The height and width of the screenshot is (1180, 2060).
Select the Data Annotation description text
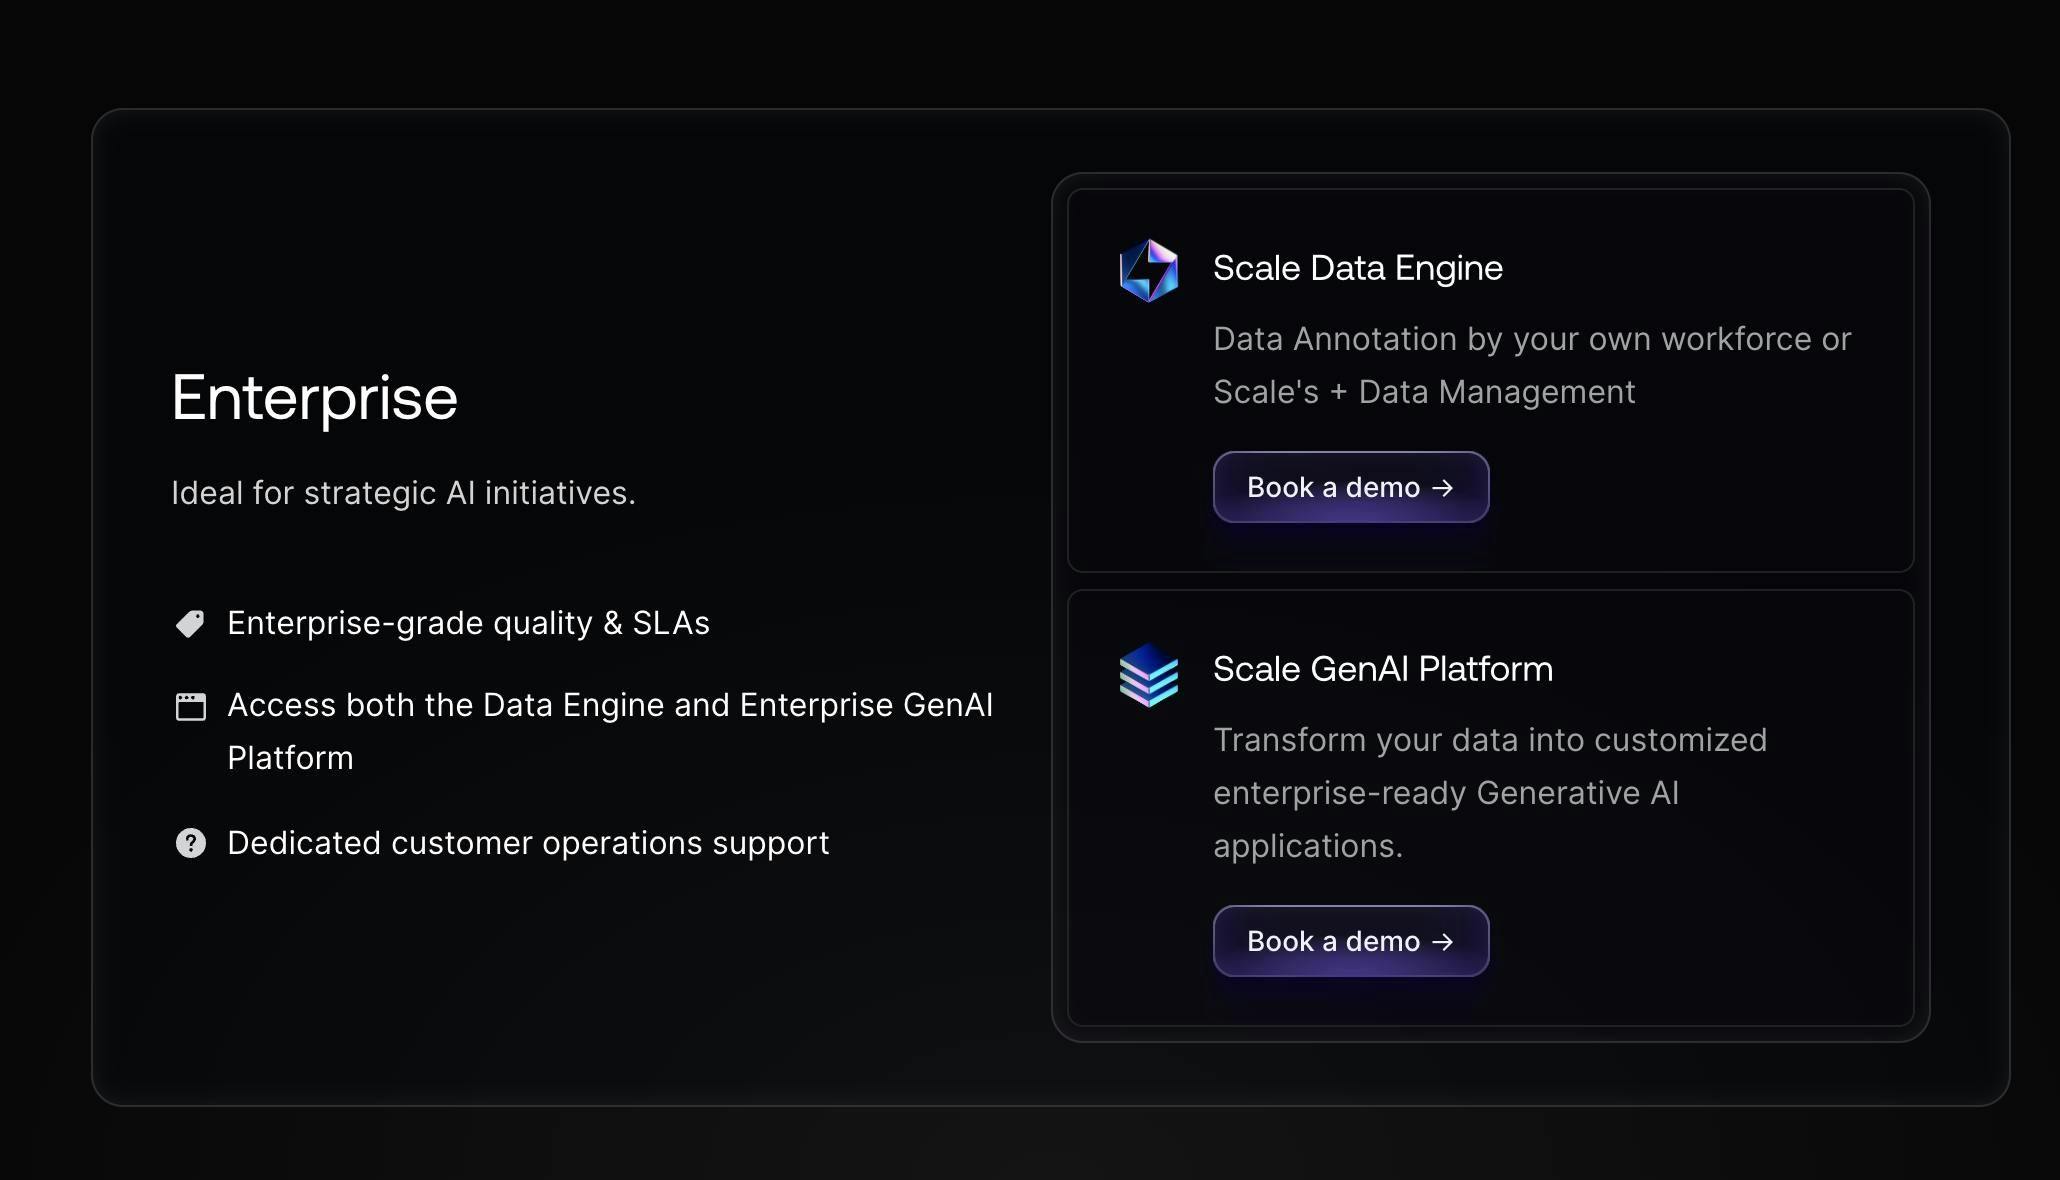(x=1531, y=365)
